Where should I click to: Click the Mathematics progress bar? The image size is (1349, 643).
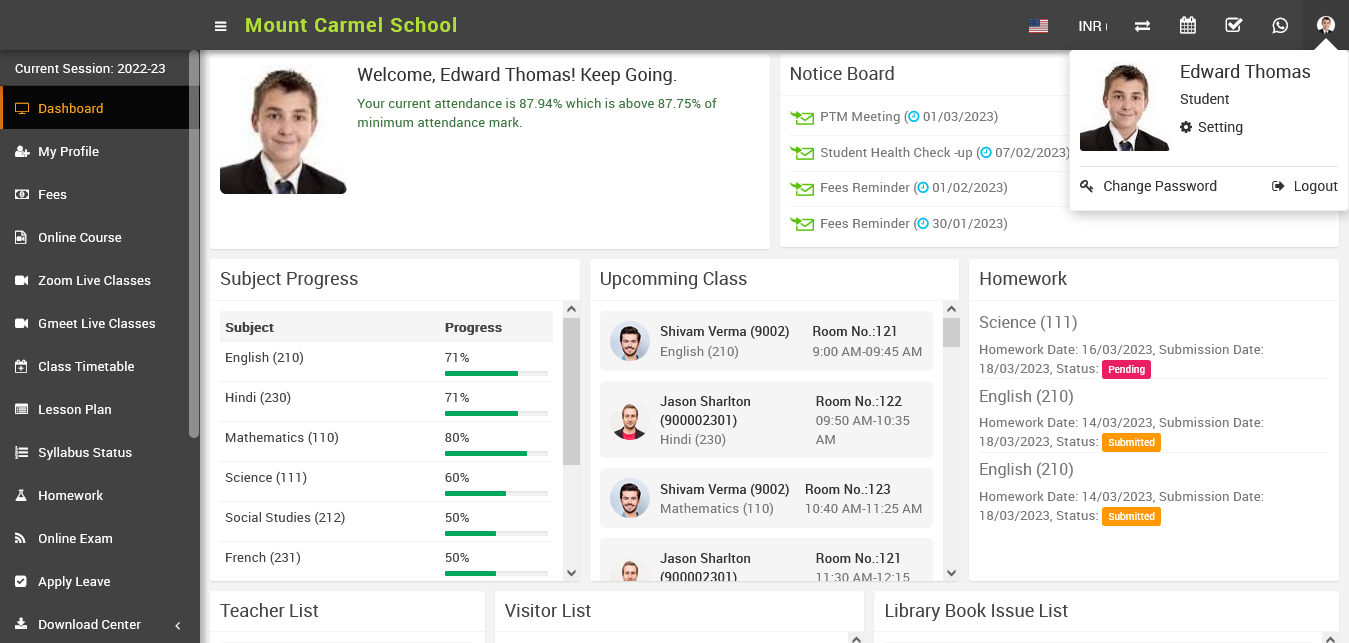tap(496, 453)
